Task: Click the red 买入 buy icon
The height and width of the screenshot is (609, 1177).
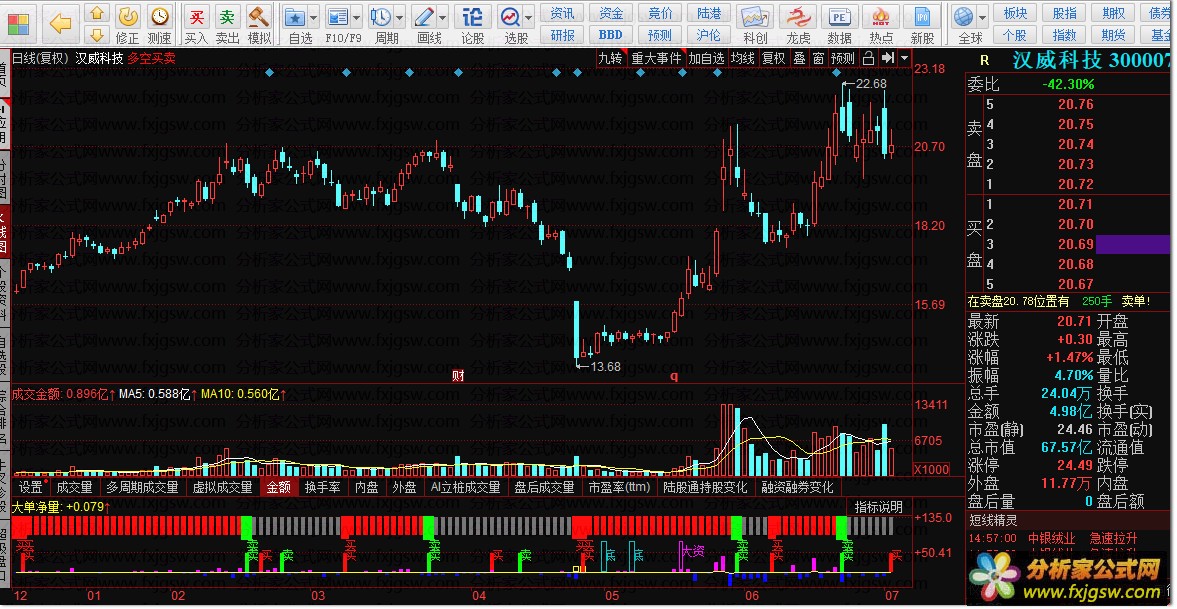Action: [197, 17]
